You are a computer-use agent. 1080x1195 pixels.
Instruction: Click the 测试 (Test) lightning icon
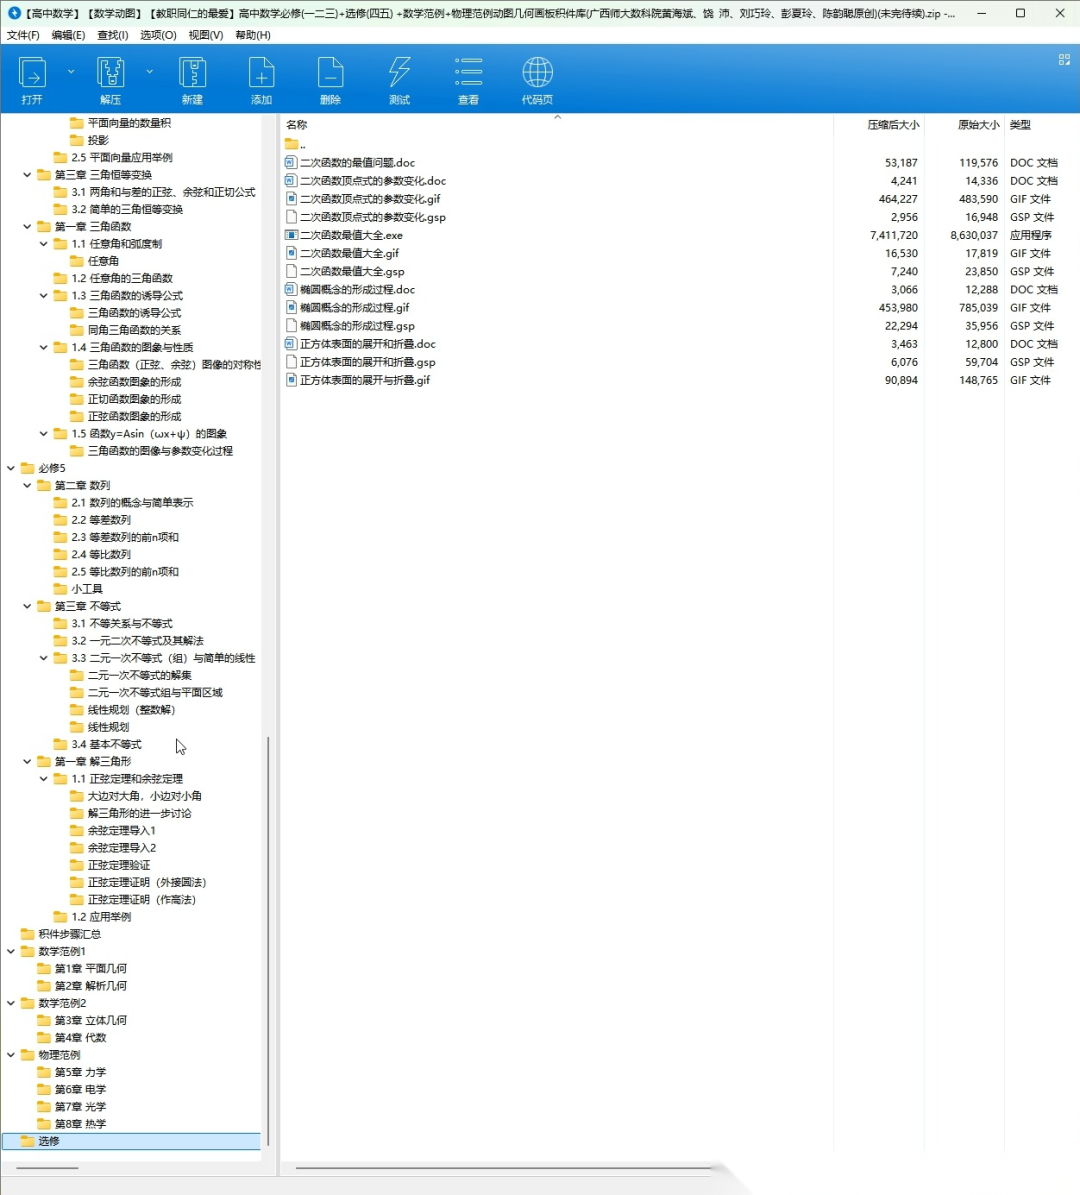point(399,74)
